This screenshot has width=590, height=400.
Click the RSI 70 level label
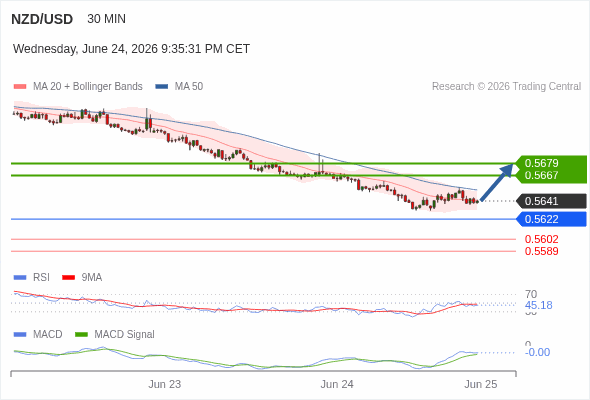click(x=531, y=294)
